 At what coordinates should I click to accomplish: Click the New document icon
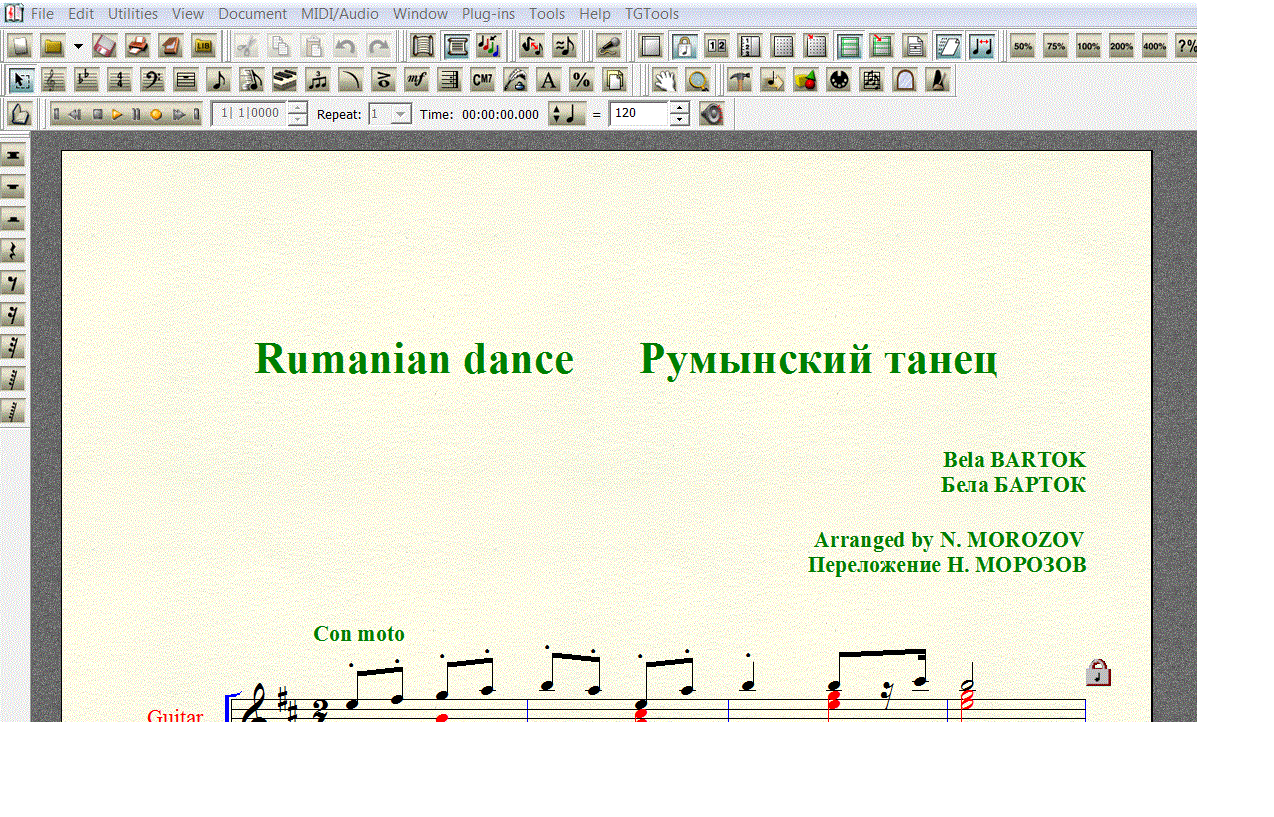coord(20,46)
